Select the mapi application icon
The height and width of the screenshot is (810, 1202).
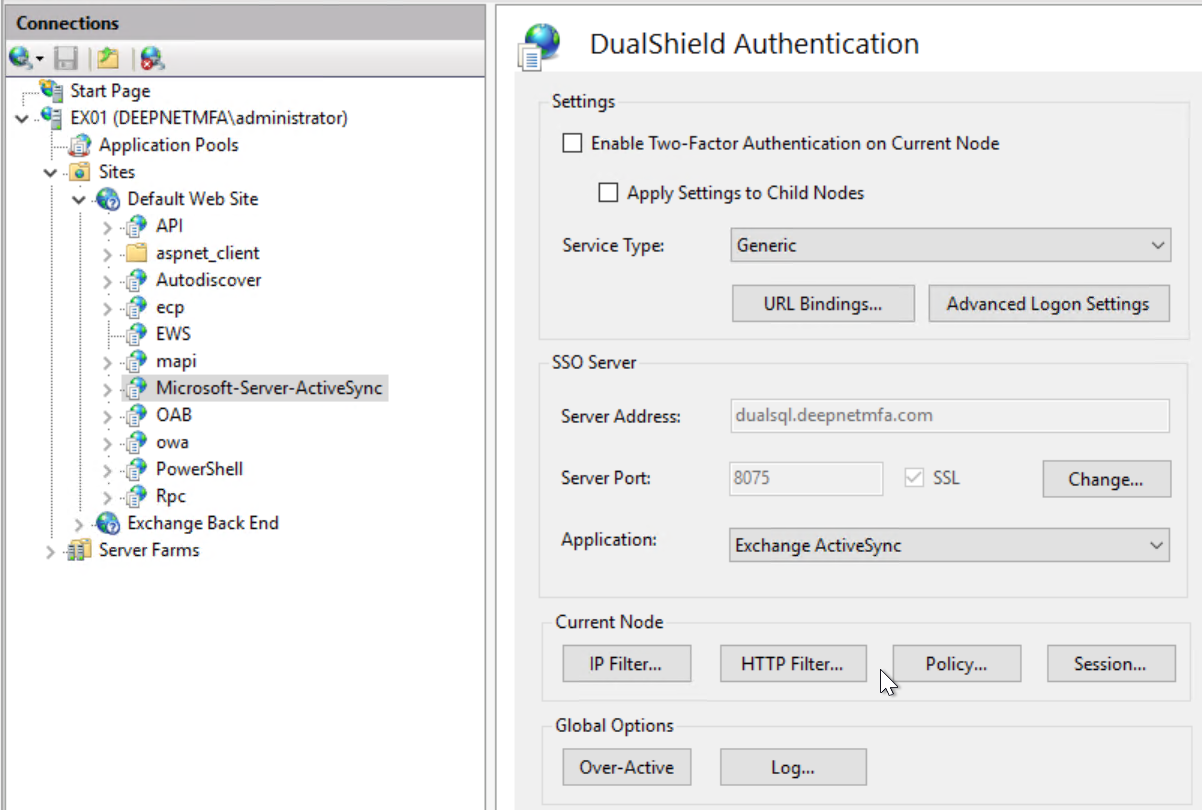click(138, 361)
